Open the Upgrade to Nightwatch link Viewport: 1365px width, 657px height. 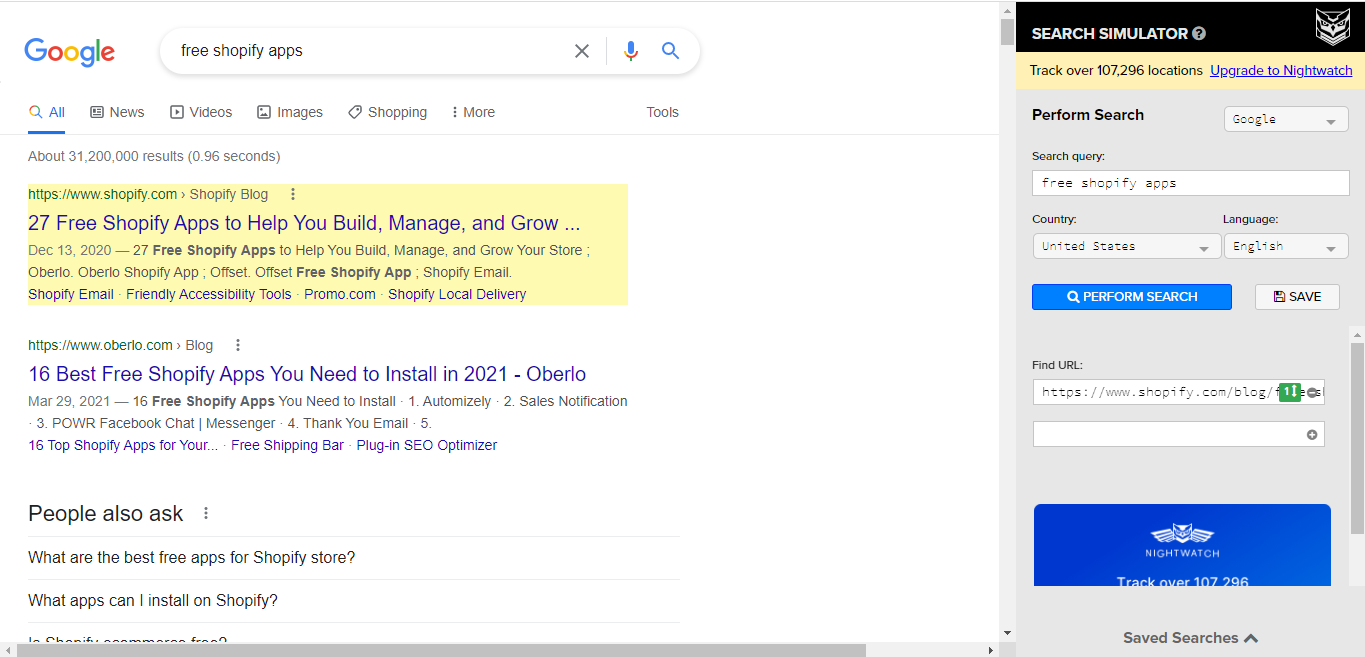click(x=1281, y=70)
